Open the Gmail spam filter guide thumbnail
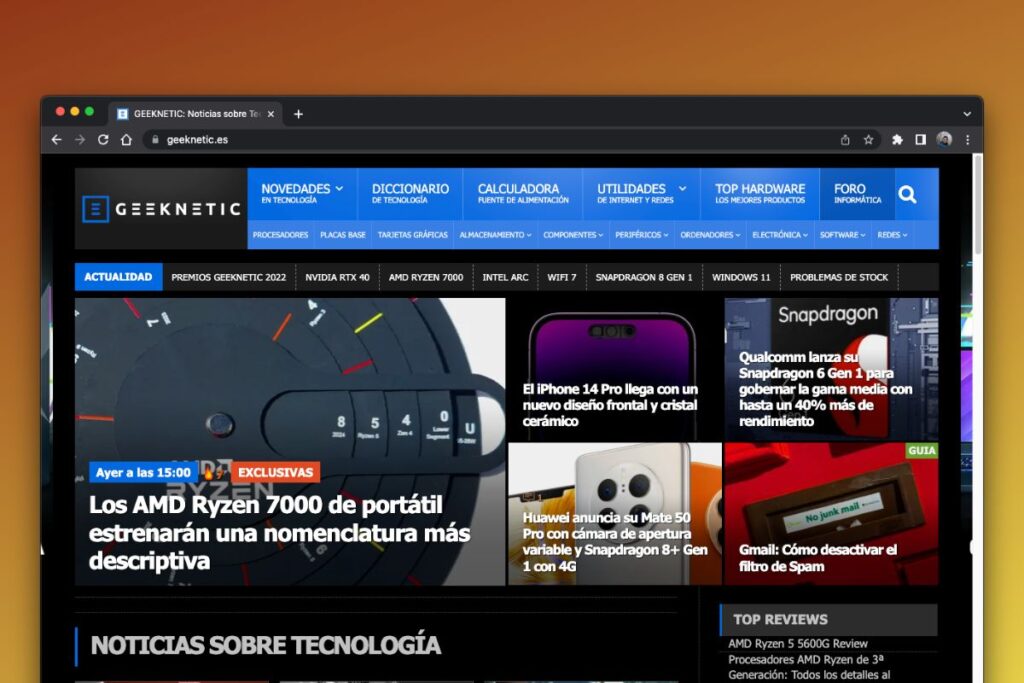Image resolution: width=1024 pixels, height=683 pixels. [831, 514]
